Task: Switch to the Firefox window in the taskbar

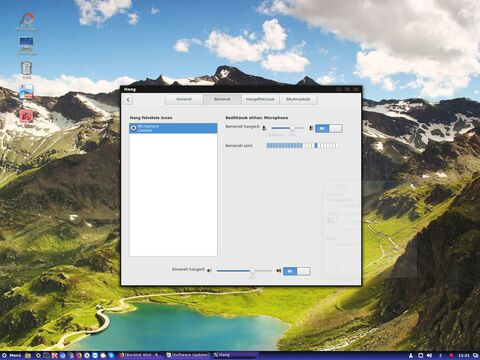Action: [x=141, y=356]
